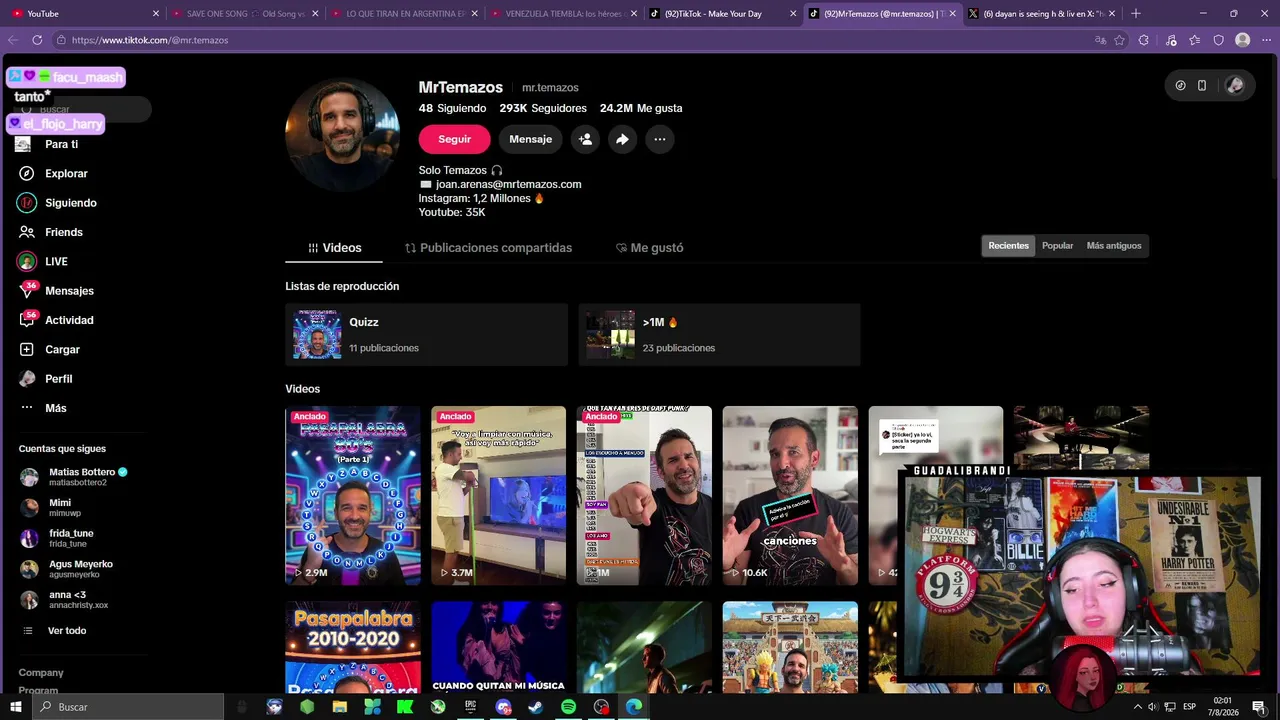Click the browser address bar
Image resolution: width=1280 pixels, height=720 pixels.
[570, 40]
